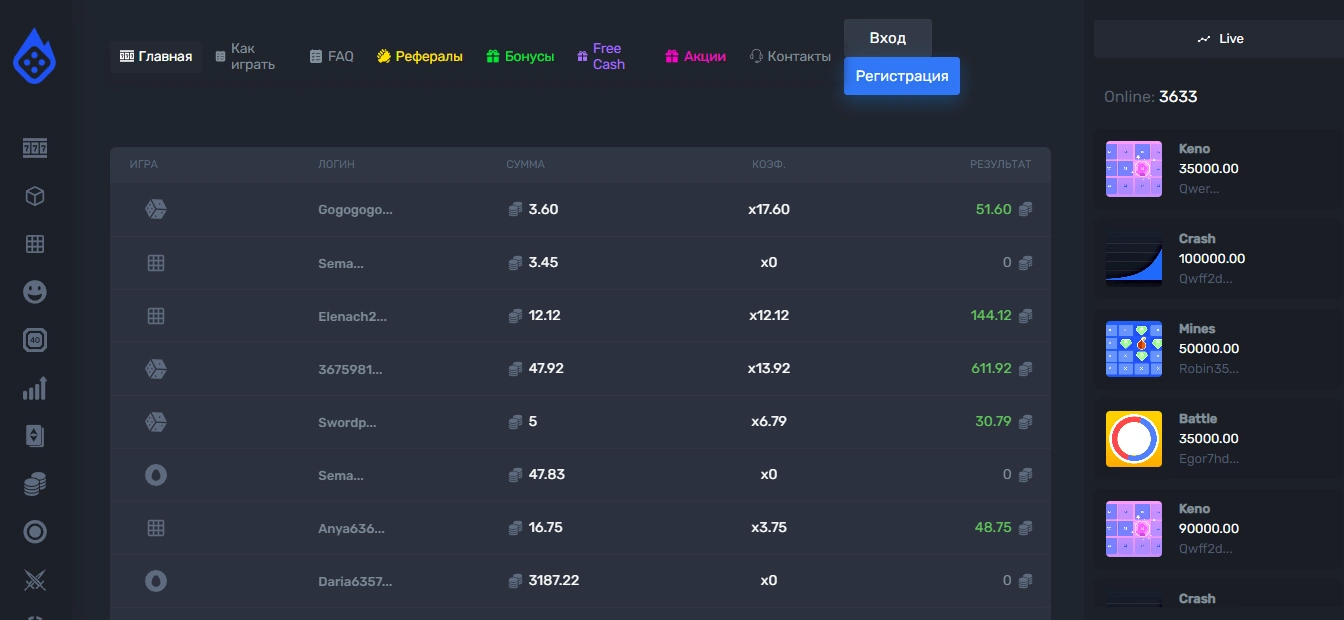Open the mines grid game in sidebar
The width and height of the screenshot is (1344, 620).
pyautogui.click(x=35, y=244)
